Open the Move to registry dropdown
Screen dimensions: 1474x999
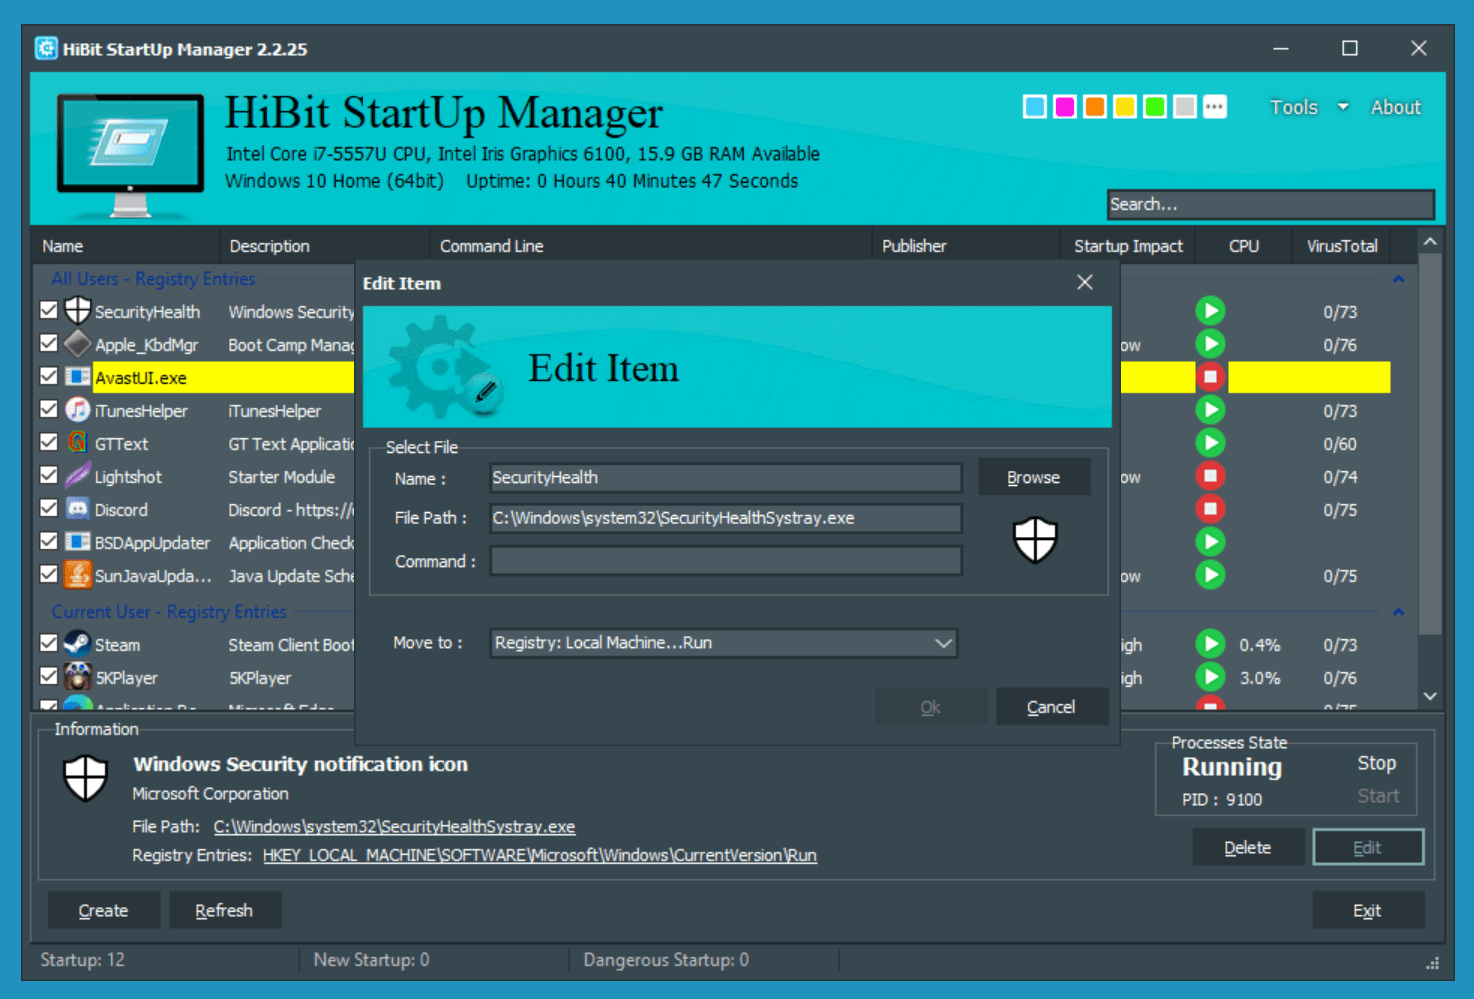(x=723, y=643)
